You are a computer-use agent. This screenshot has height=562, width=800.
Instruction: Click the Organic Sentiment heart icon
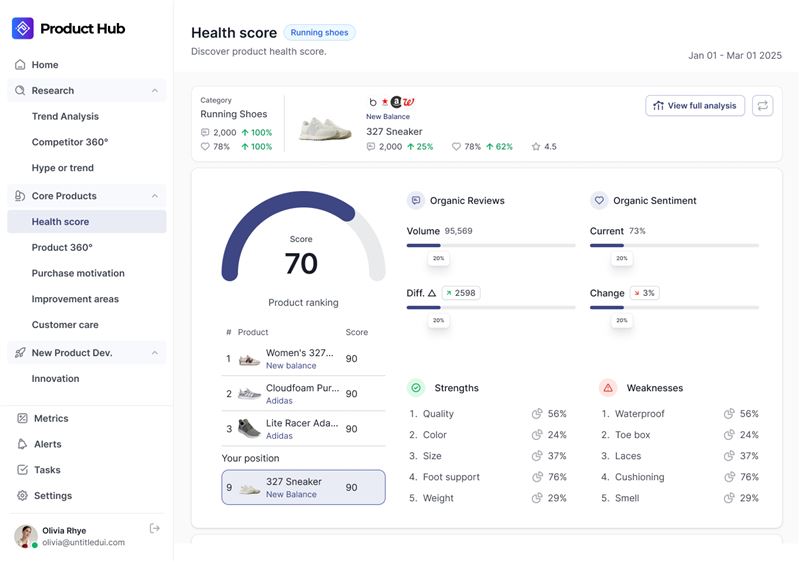pyautogui.click(x=599, y=201)
